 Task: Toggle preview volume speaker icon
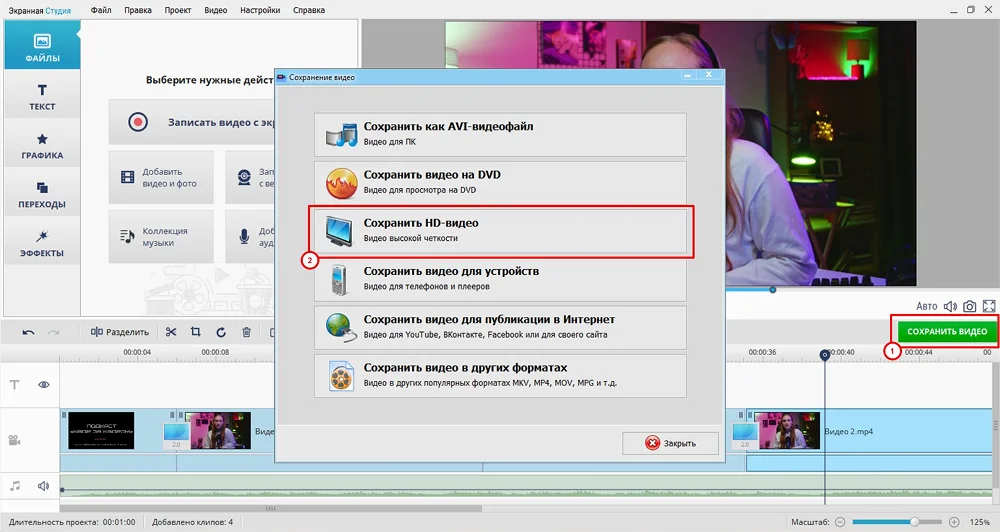pyautogui.click(x=948, y=306)
